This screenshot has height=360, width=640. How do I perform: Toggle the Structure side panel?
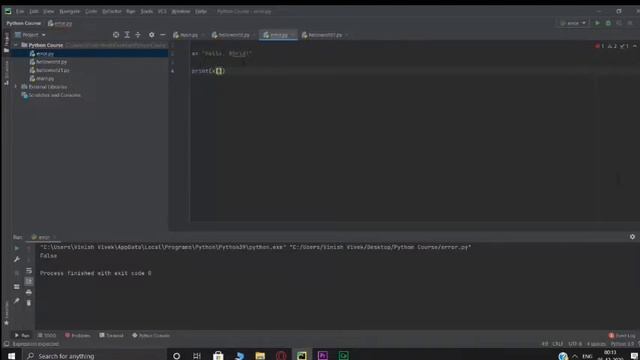pos(6,73)
